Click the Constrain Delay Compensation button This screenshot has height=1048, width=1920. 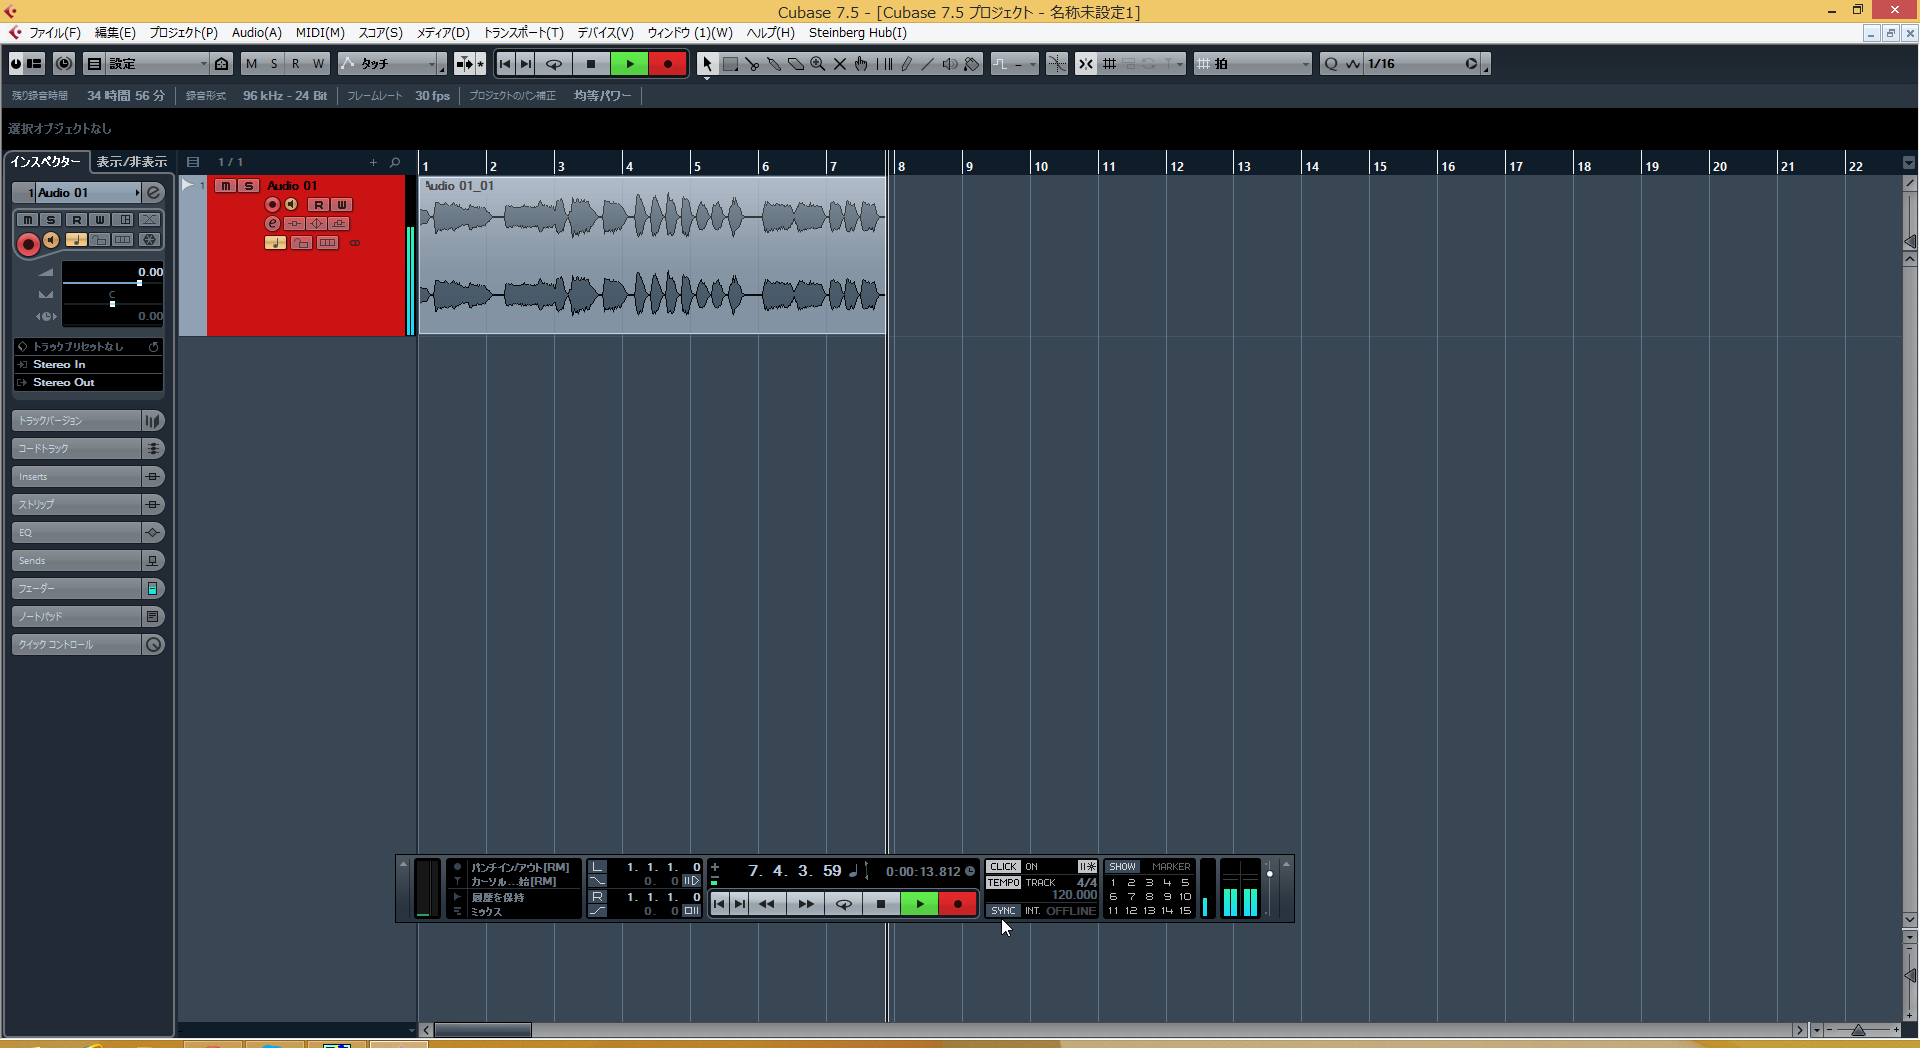[64, 64]
